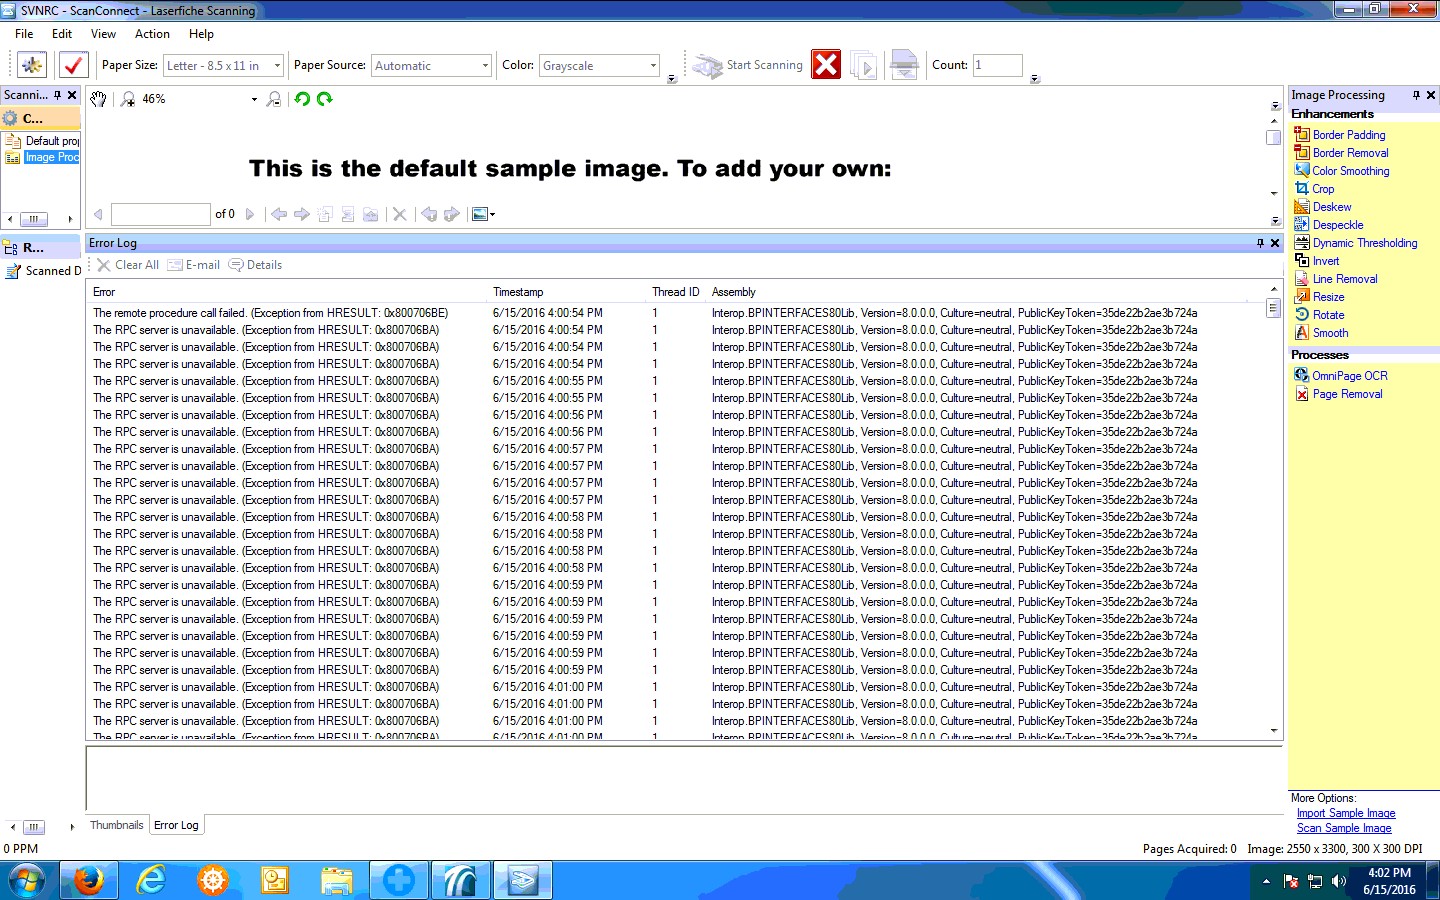
Task: Click the red X stop scanning icon
Action: pos(826,65)
